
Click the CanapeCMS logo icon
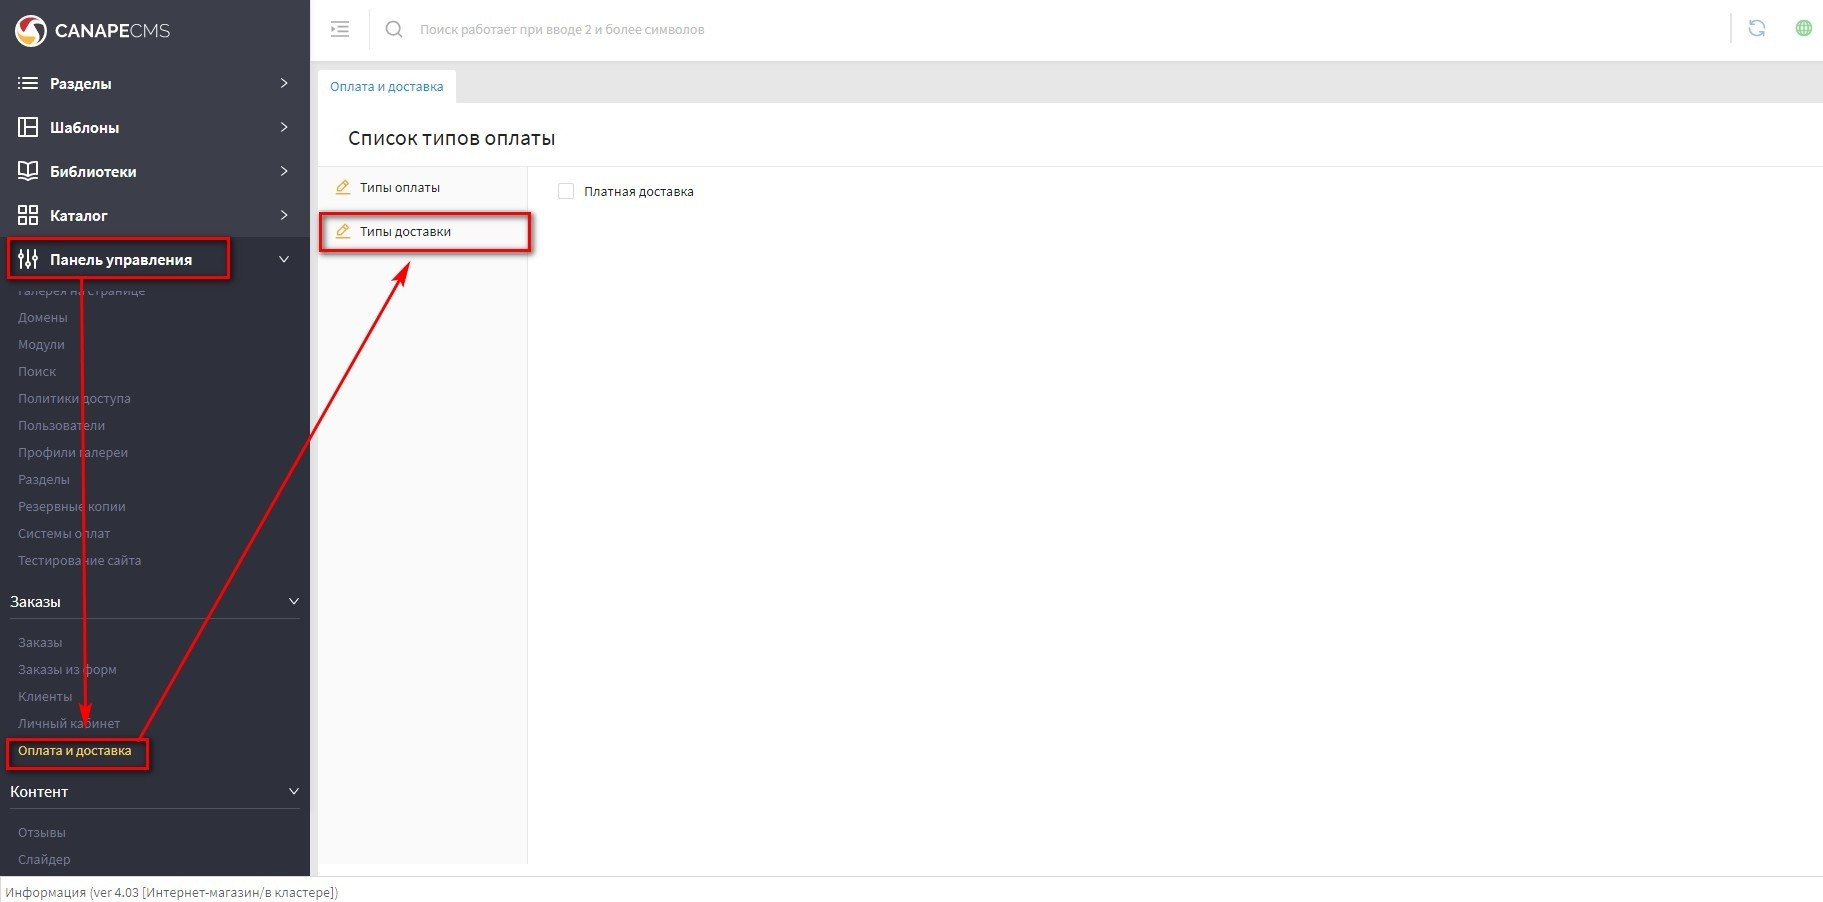(30, 30)
